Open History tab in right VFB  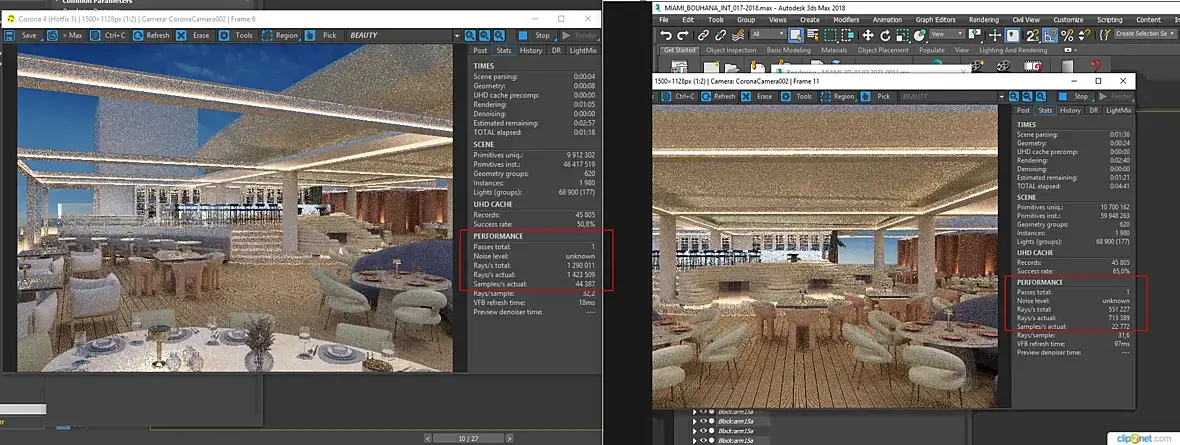click(1070, 111)
